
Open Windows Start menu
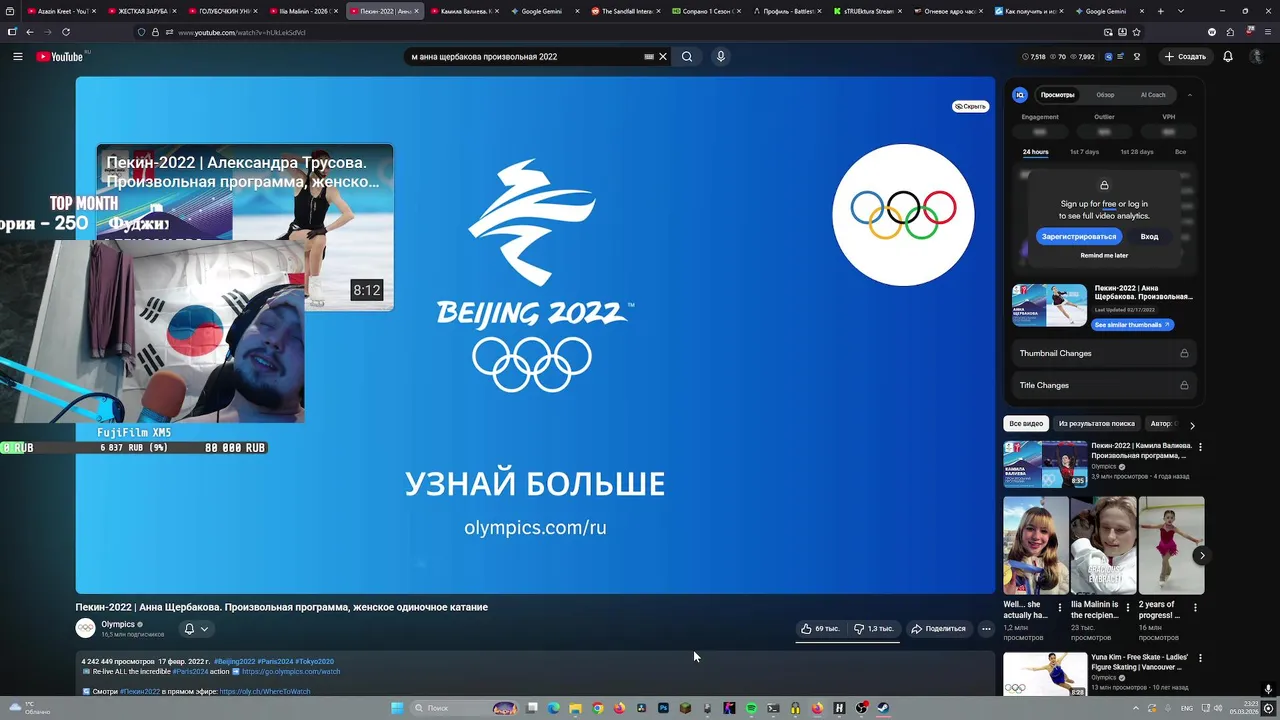(x=397, y=708)
